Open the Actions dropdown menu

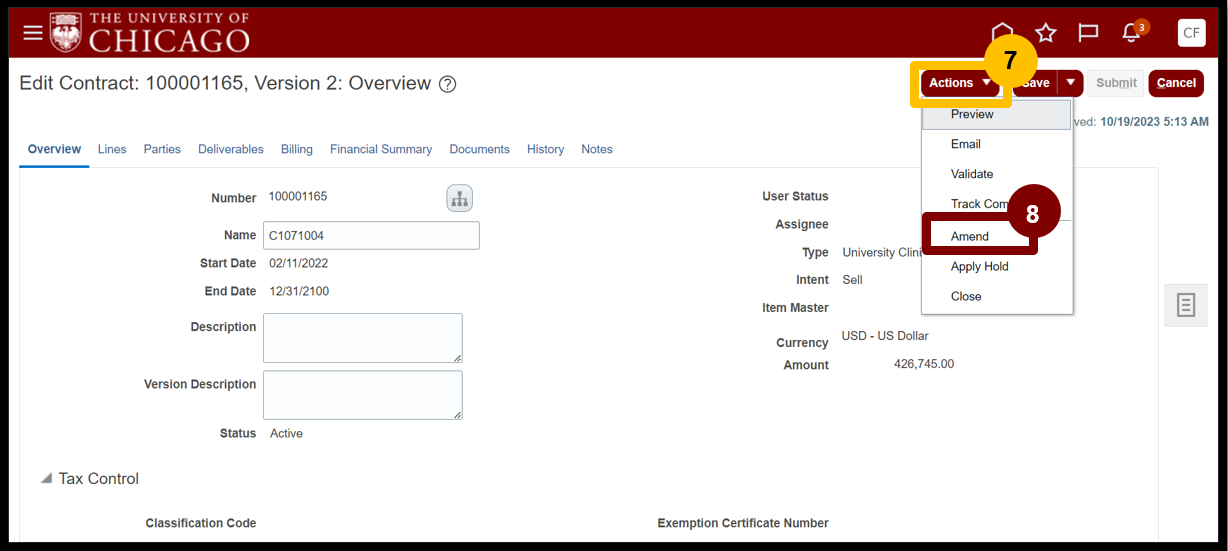coord(959,83)
